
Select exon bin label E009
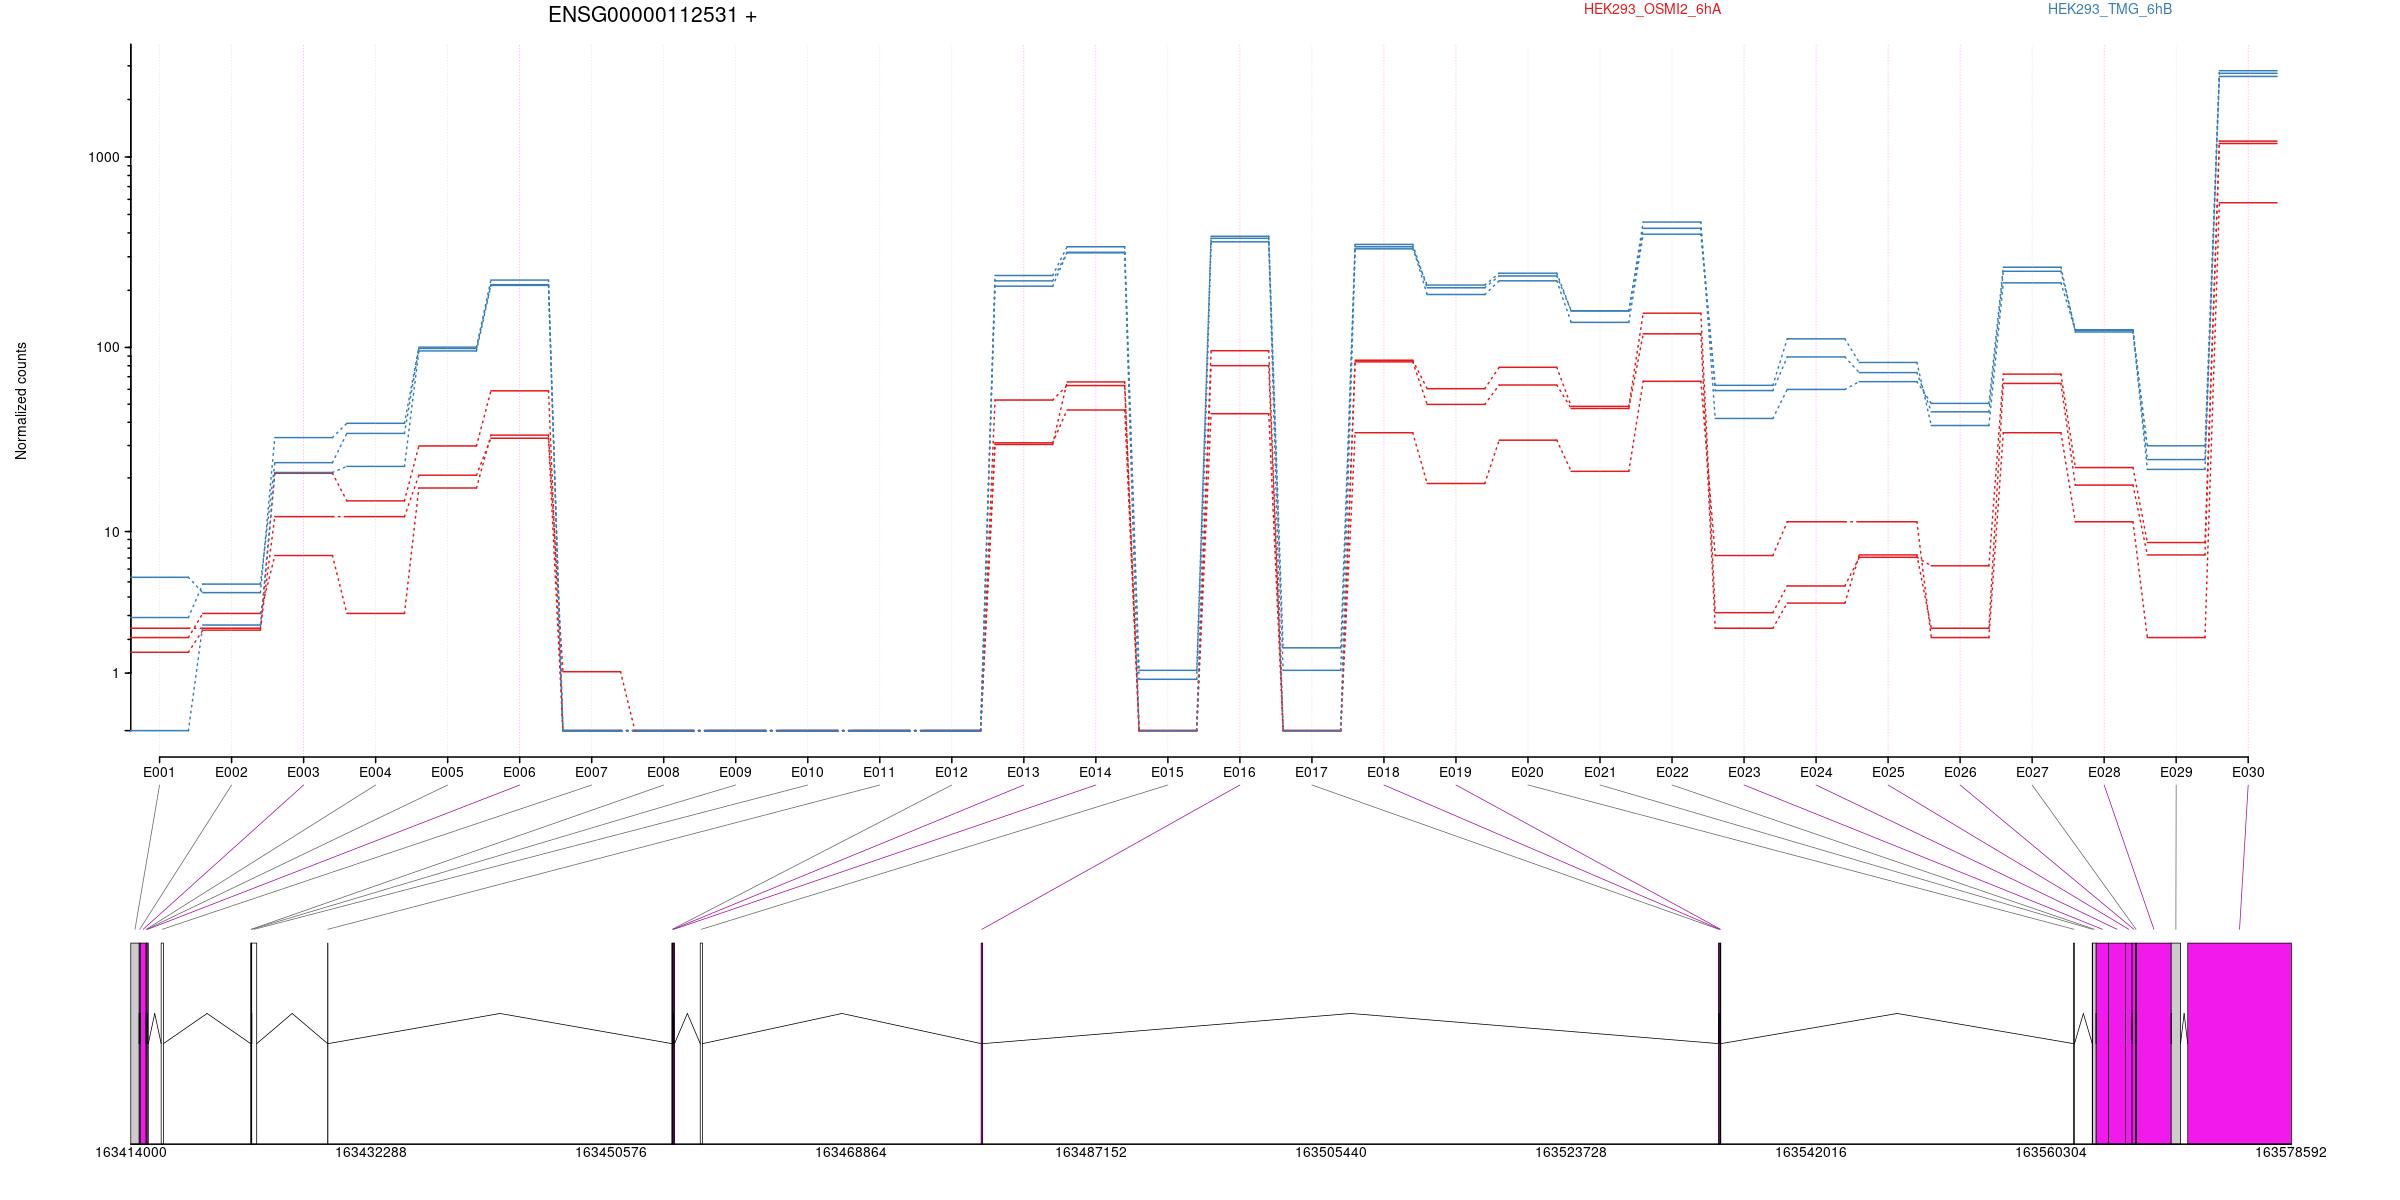[x=735, y=772]
